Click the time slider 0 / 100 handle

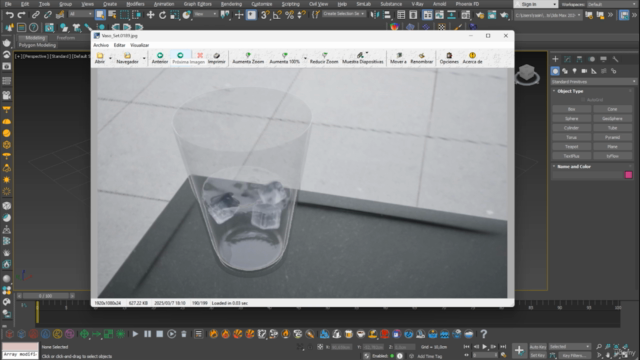[45, 296]
